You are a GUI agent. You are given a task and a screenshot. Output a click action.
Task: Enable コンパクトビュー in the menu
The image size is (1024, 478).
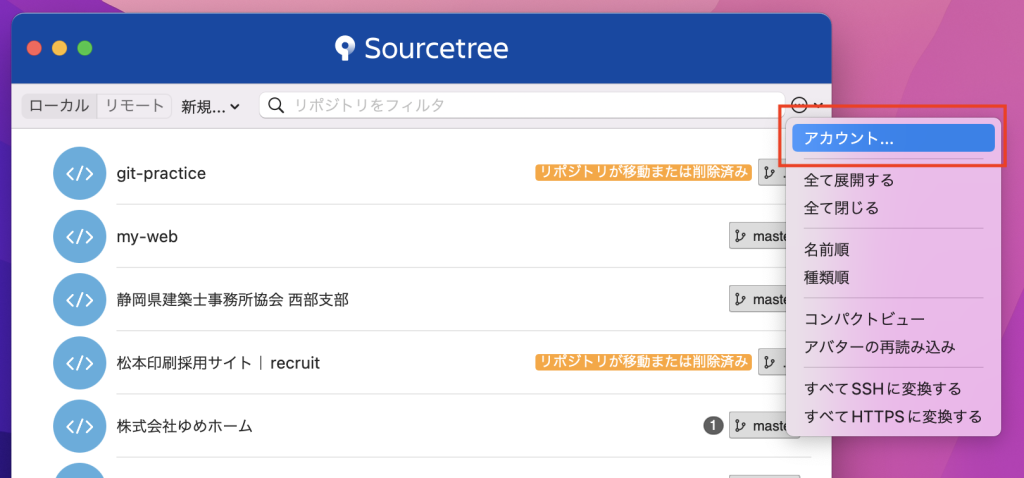pyautogui.click(x=864, y=319)
